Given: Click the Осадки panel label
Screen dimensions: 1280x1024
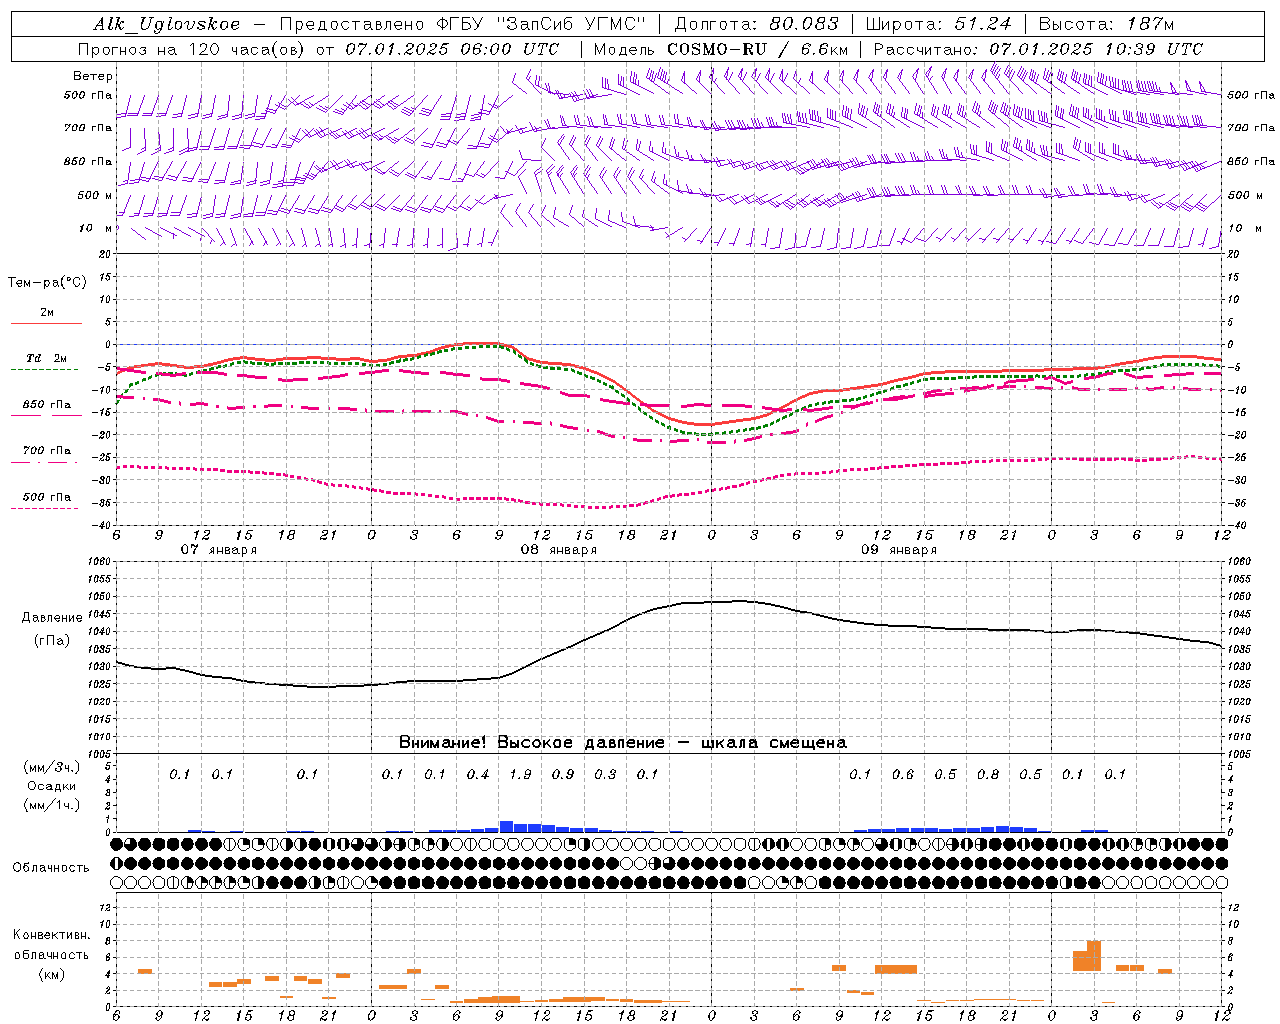Looking at the screenshot, I should coord(52,786).
